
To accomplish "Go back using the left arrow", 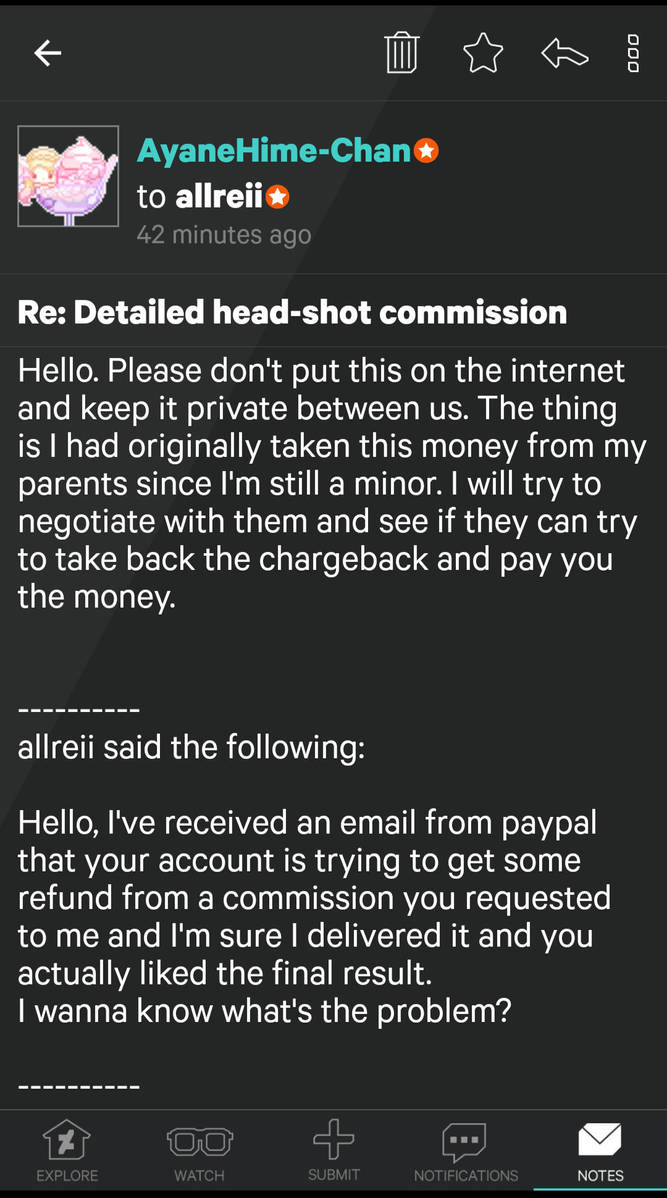I will pos(47,53).
